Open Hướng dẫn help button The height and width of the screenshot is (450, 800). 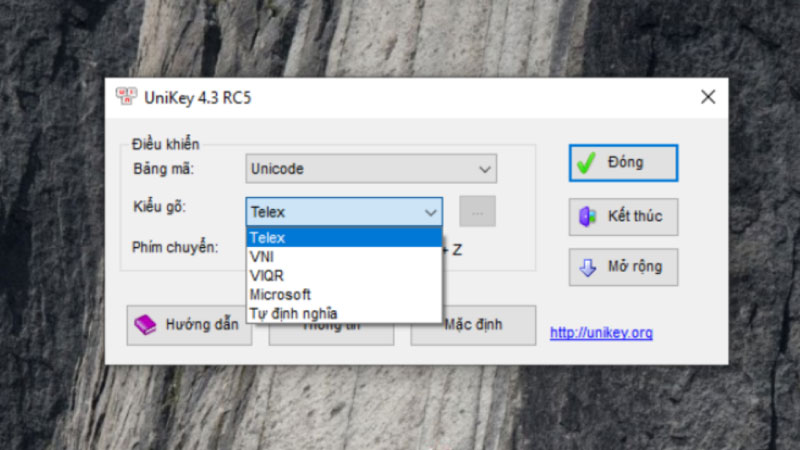(x=189, y=325)
